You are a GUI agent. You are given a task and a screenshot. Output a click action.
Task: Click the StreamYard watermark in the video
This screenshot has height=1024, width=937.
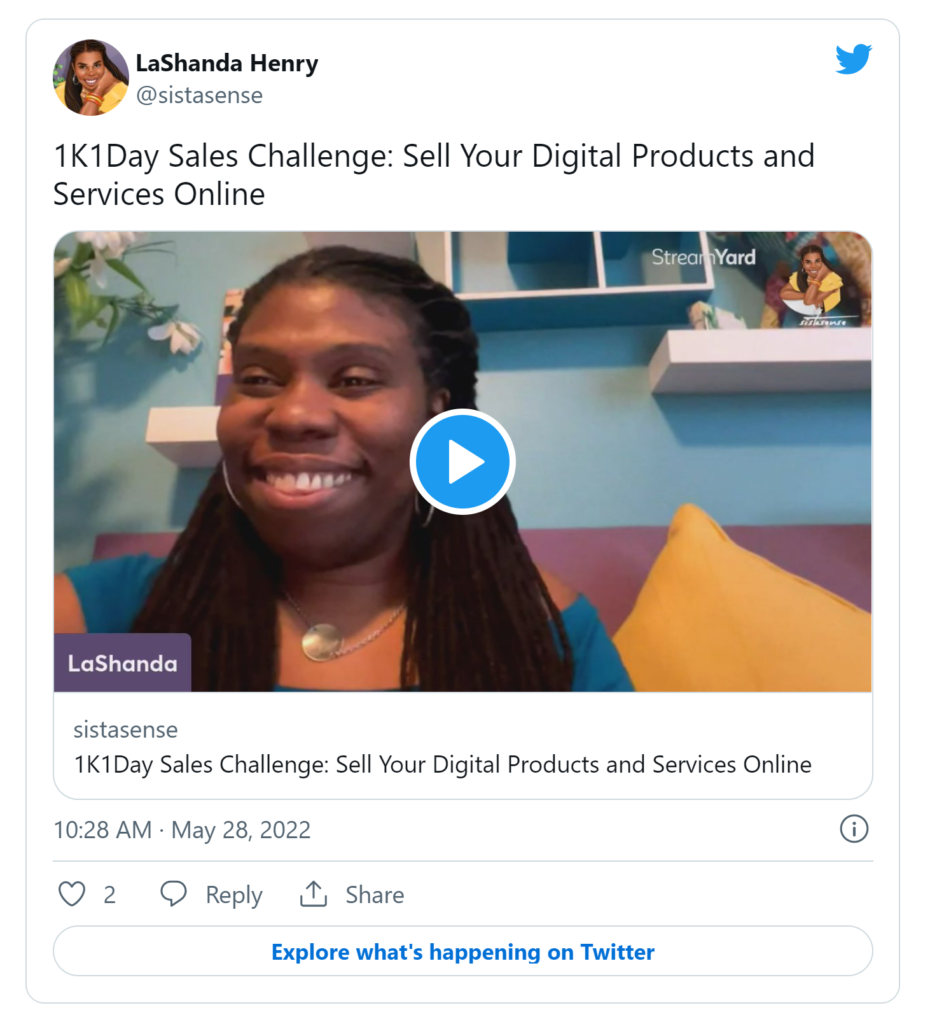pyautogui.click(x=703, y=257)
